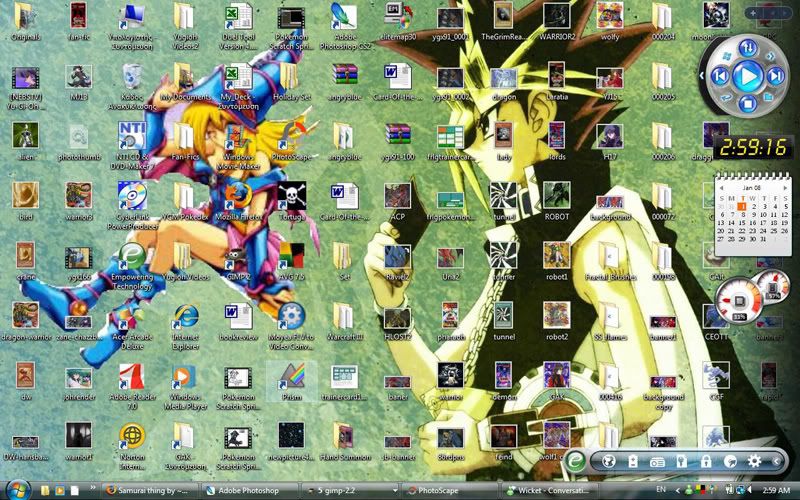
Task: Click the globe icon in the Acer dock
Action: pos(608,462)
